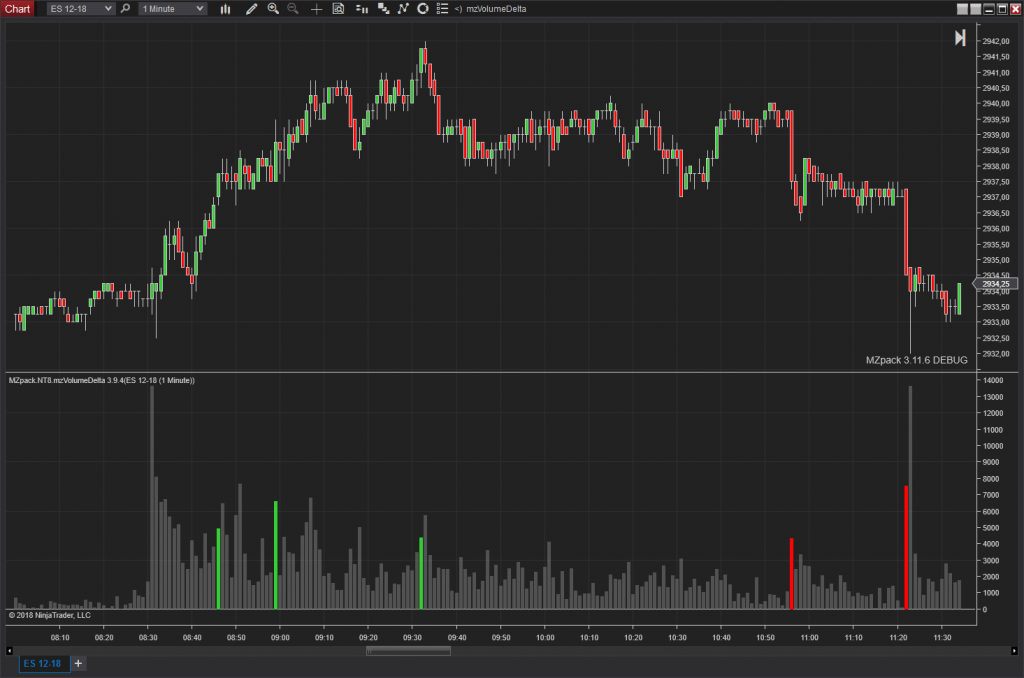This screenshot has width=1024, height=678.
Task: Minimize the chart window
Action: [989, 9]
